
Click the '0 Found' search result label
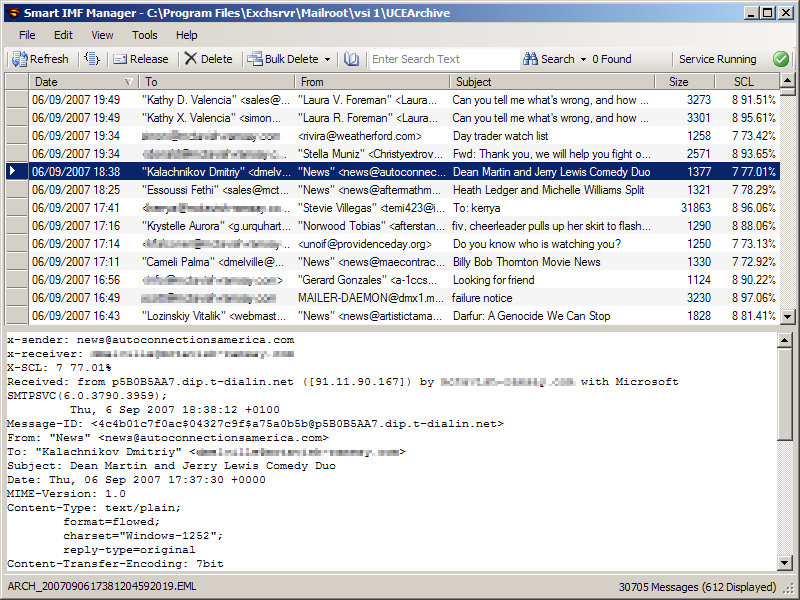tap(612, 59)
